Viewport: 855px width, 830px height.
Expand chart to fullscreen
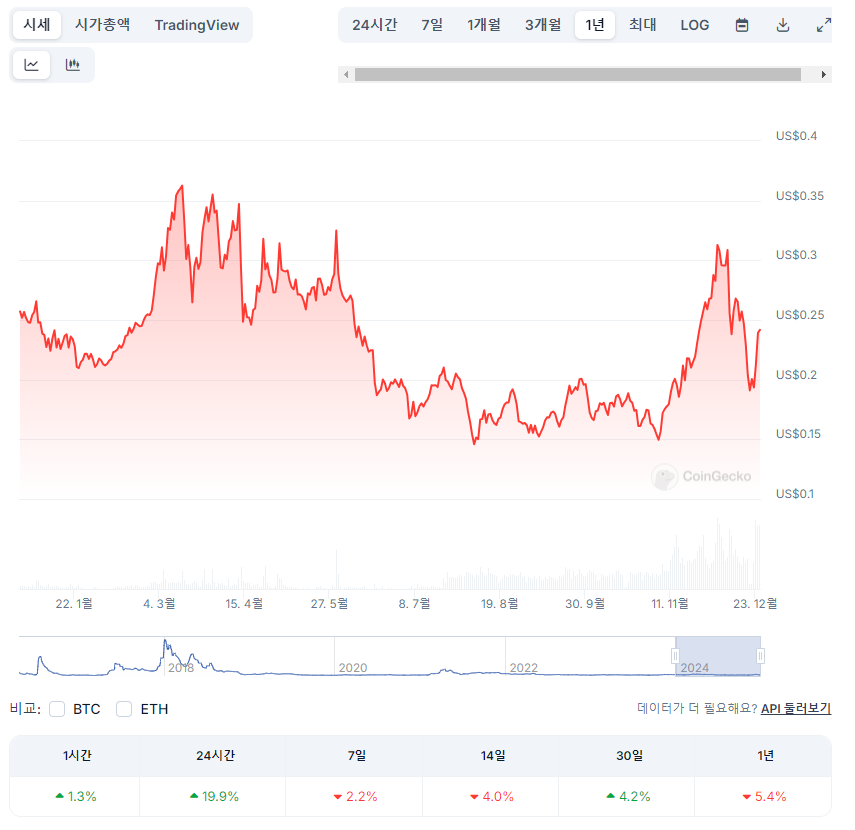click(x=823, y=25)
